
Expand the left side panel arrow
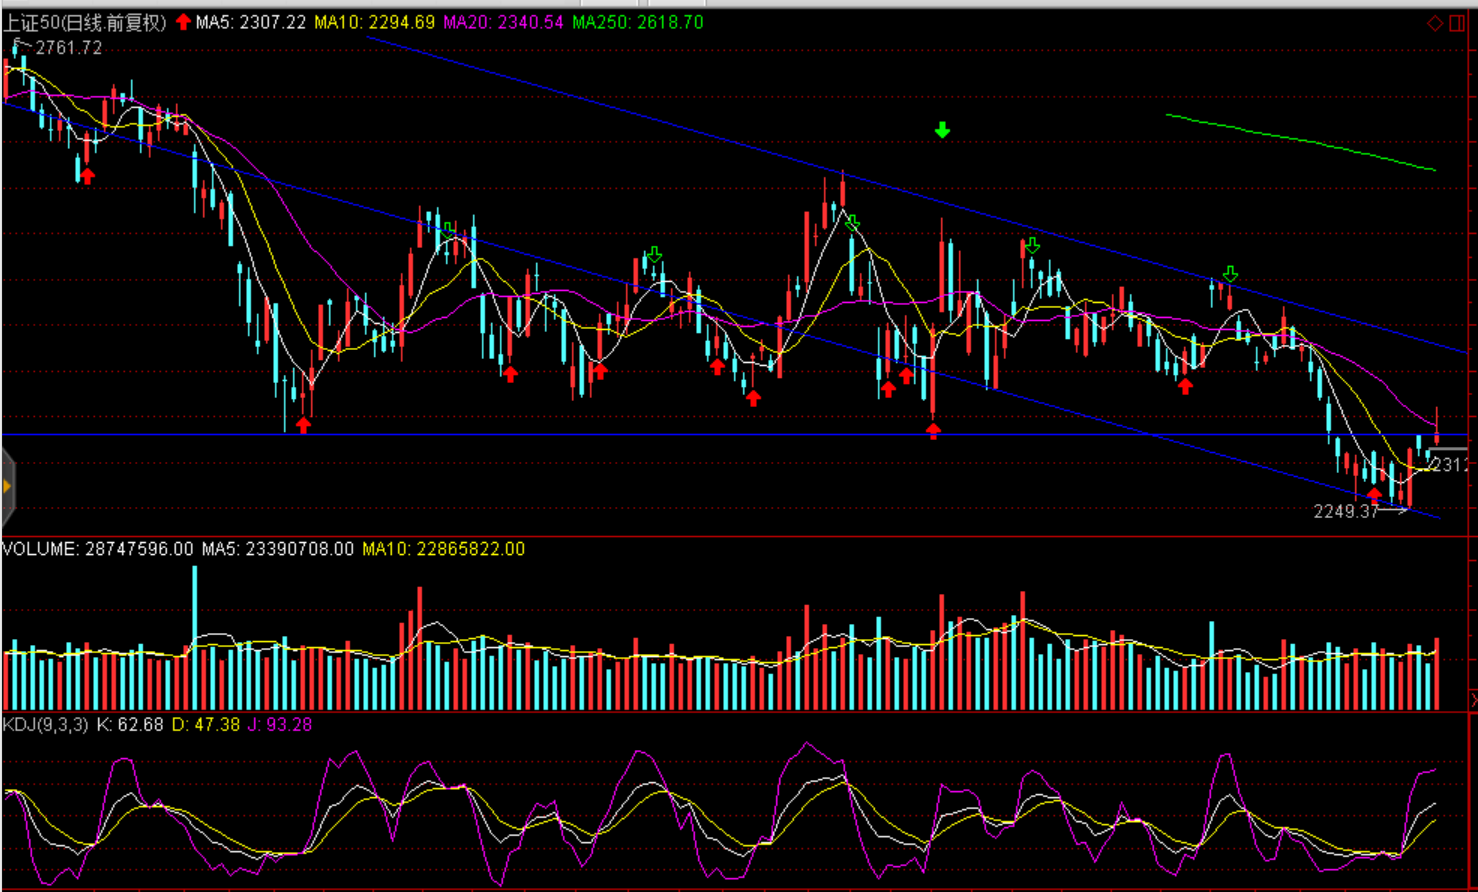click(x=7, y=487)
